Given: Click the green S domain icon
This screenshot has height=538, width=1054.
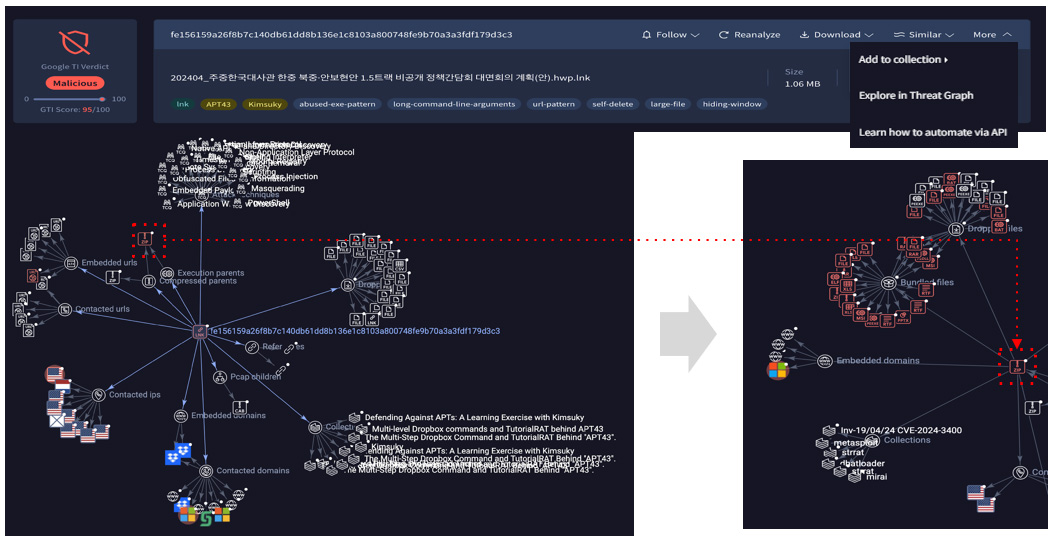Looking at the screenshot, I should point(206,518).
